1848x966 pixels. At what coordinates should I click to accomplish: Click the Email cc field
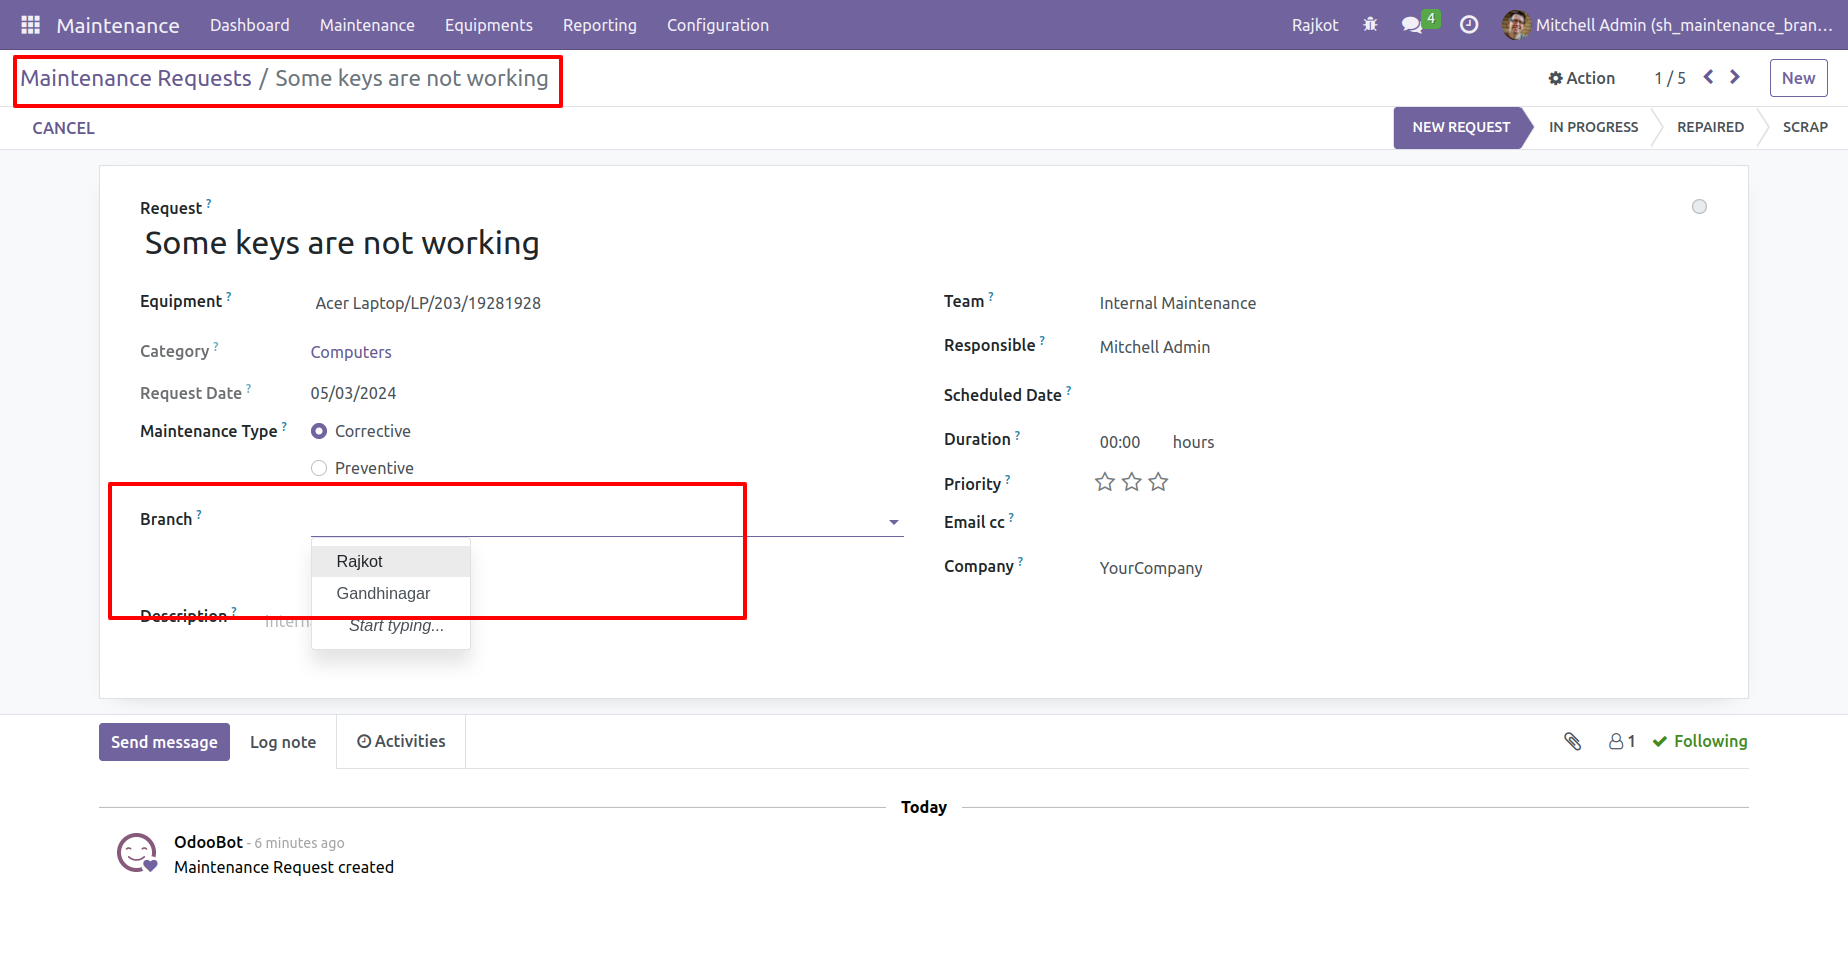pyautogui.click(x=1400, y=524)
